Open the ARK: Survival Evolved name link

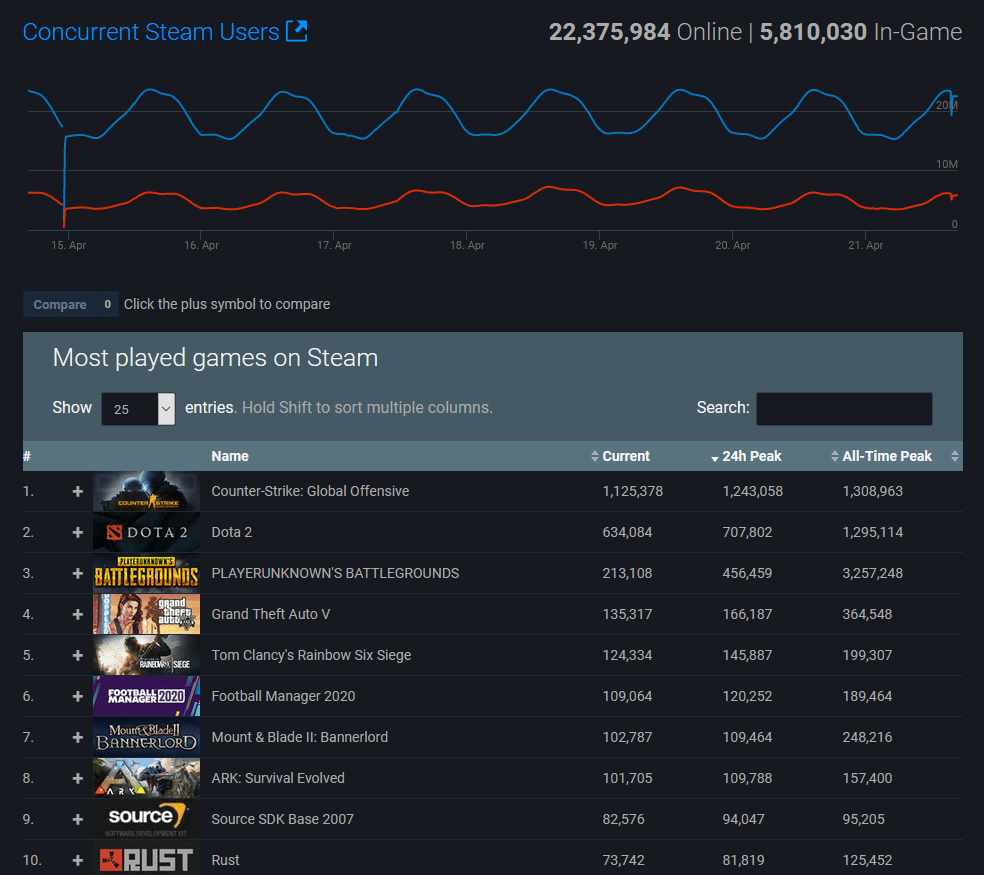click(x=278, y=778)
